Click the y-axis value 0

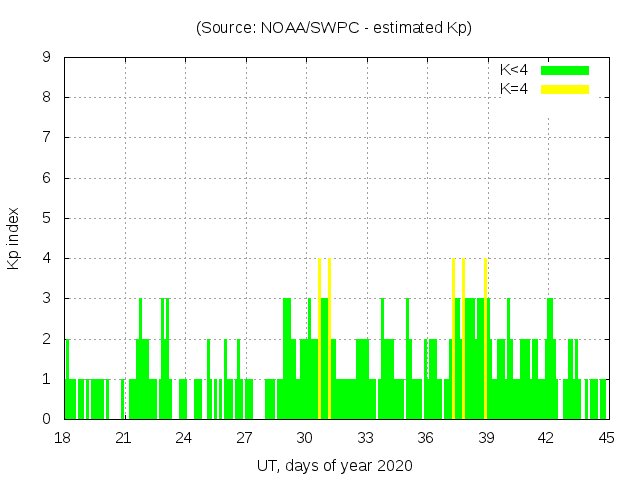click(x=47, y=419)
